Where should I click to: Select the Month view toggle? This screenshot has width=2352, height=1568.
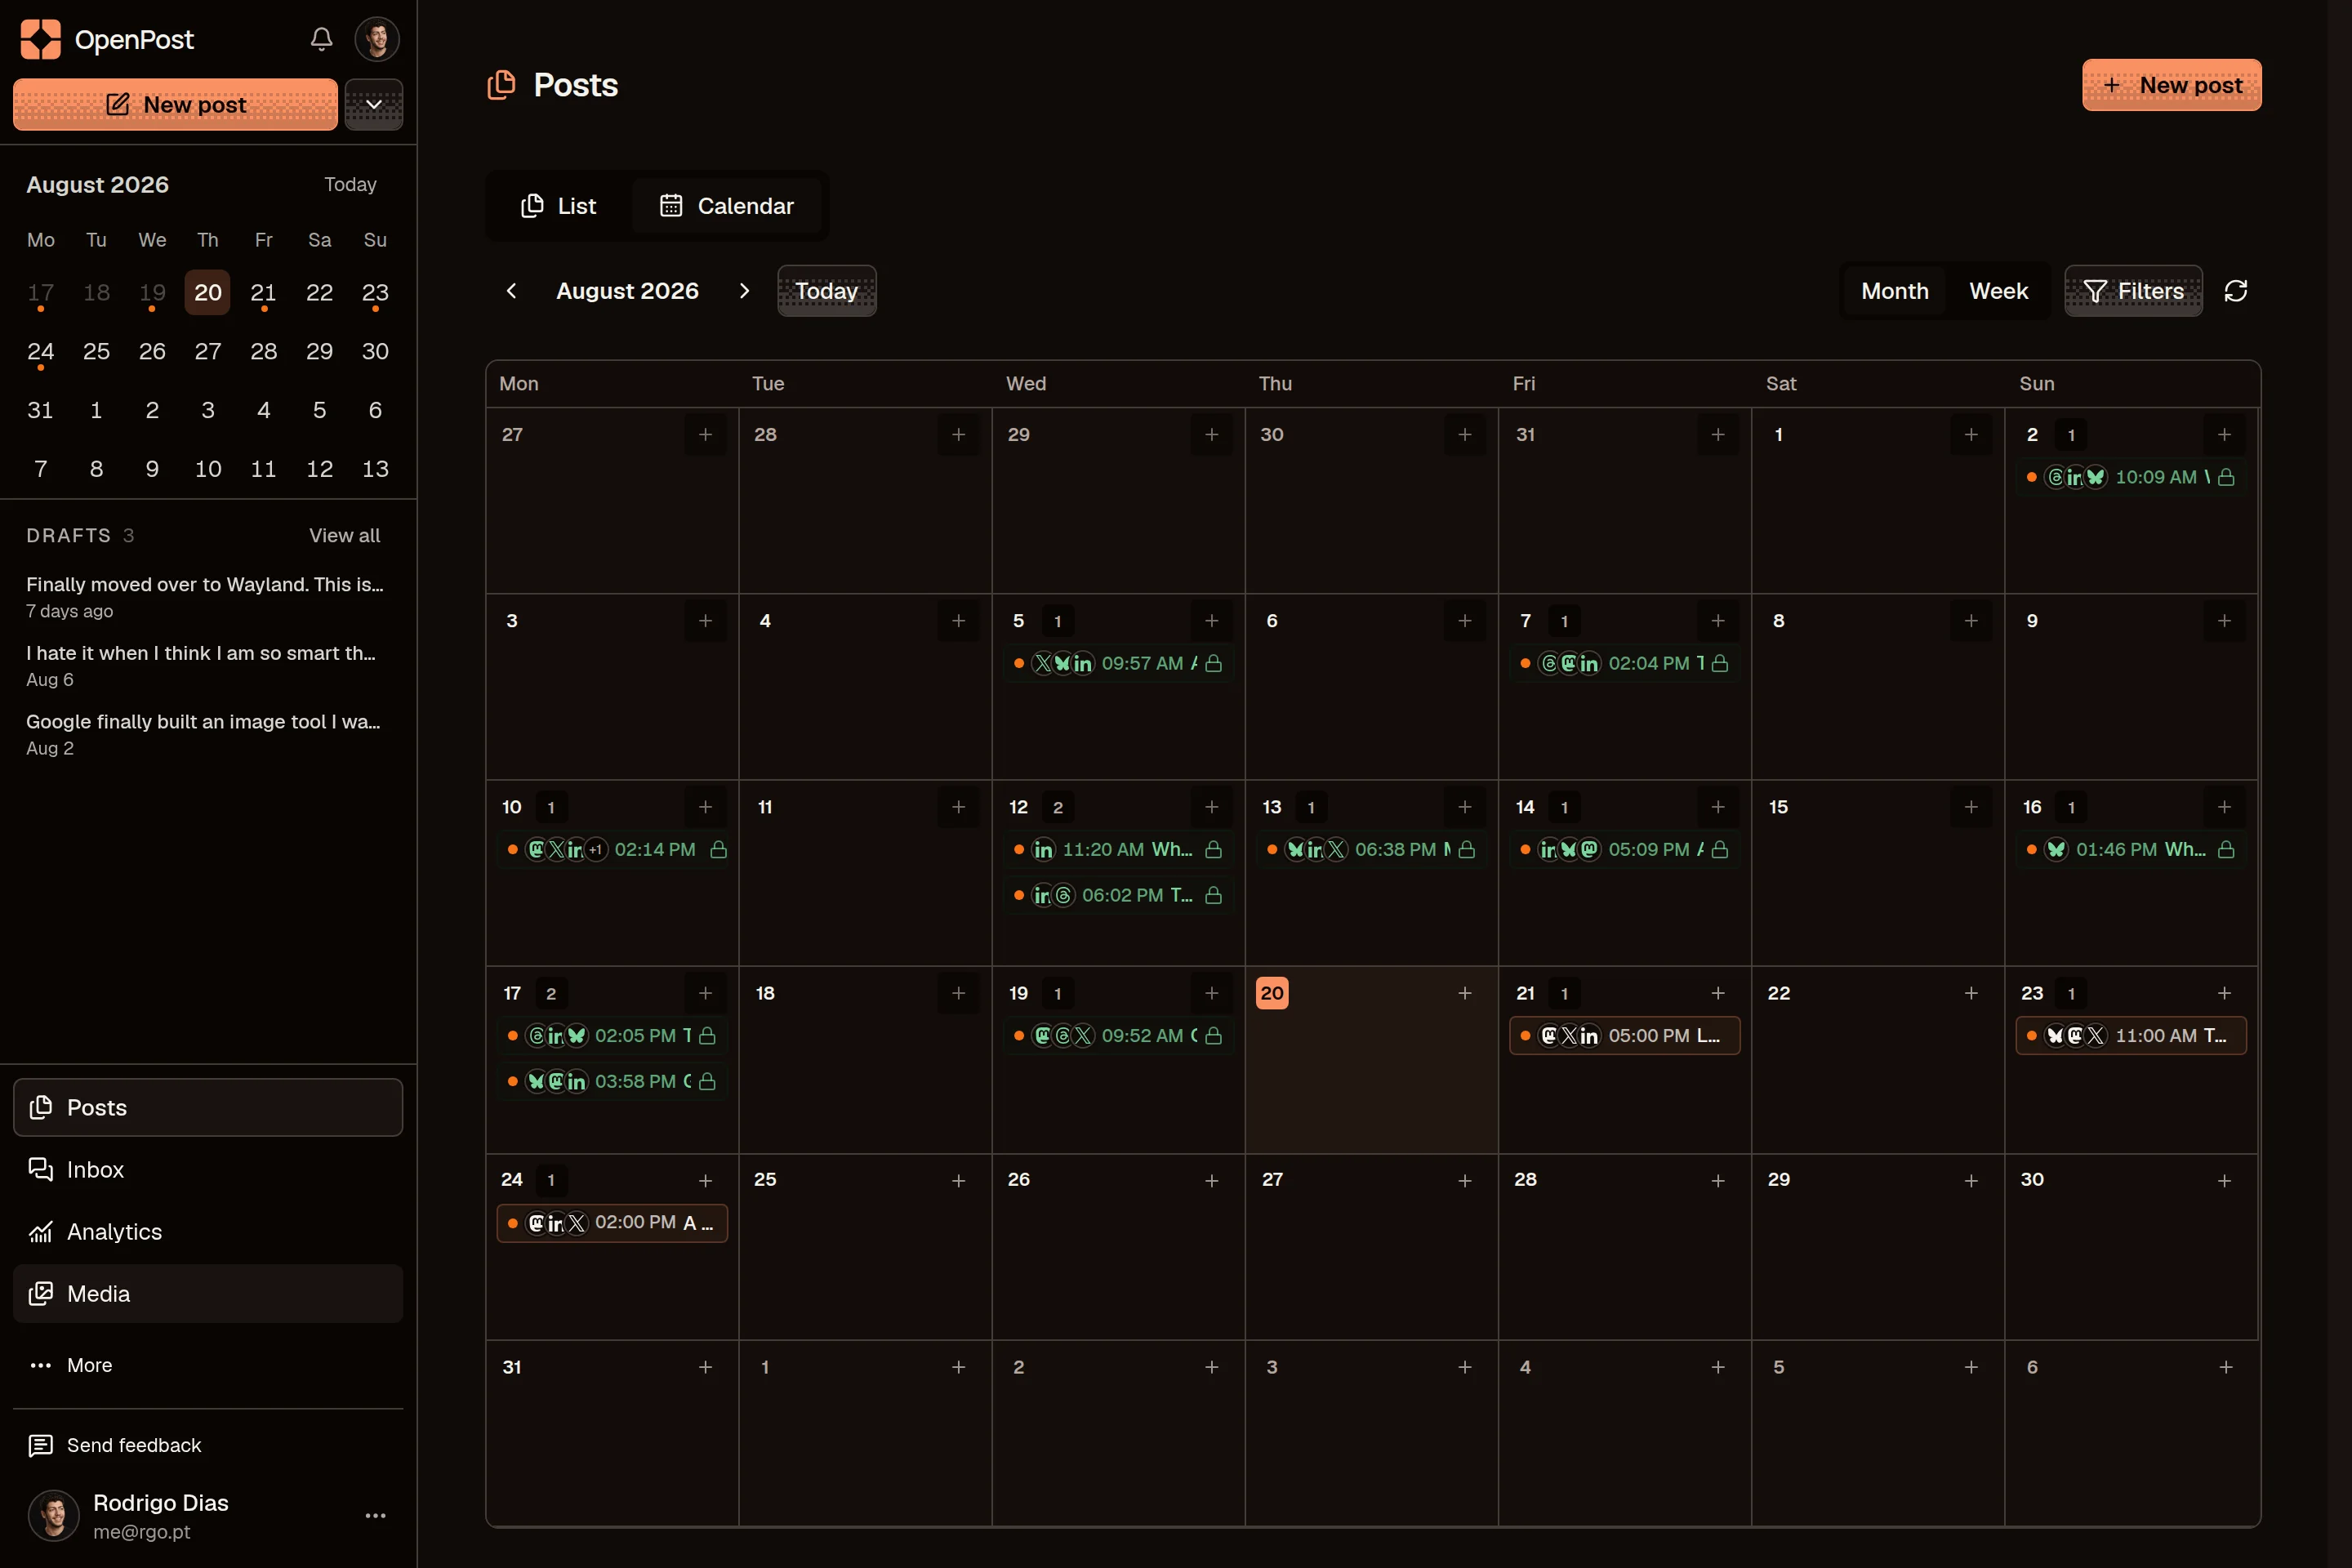click(1895, 291)
